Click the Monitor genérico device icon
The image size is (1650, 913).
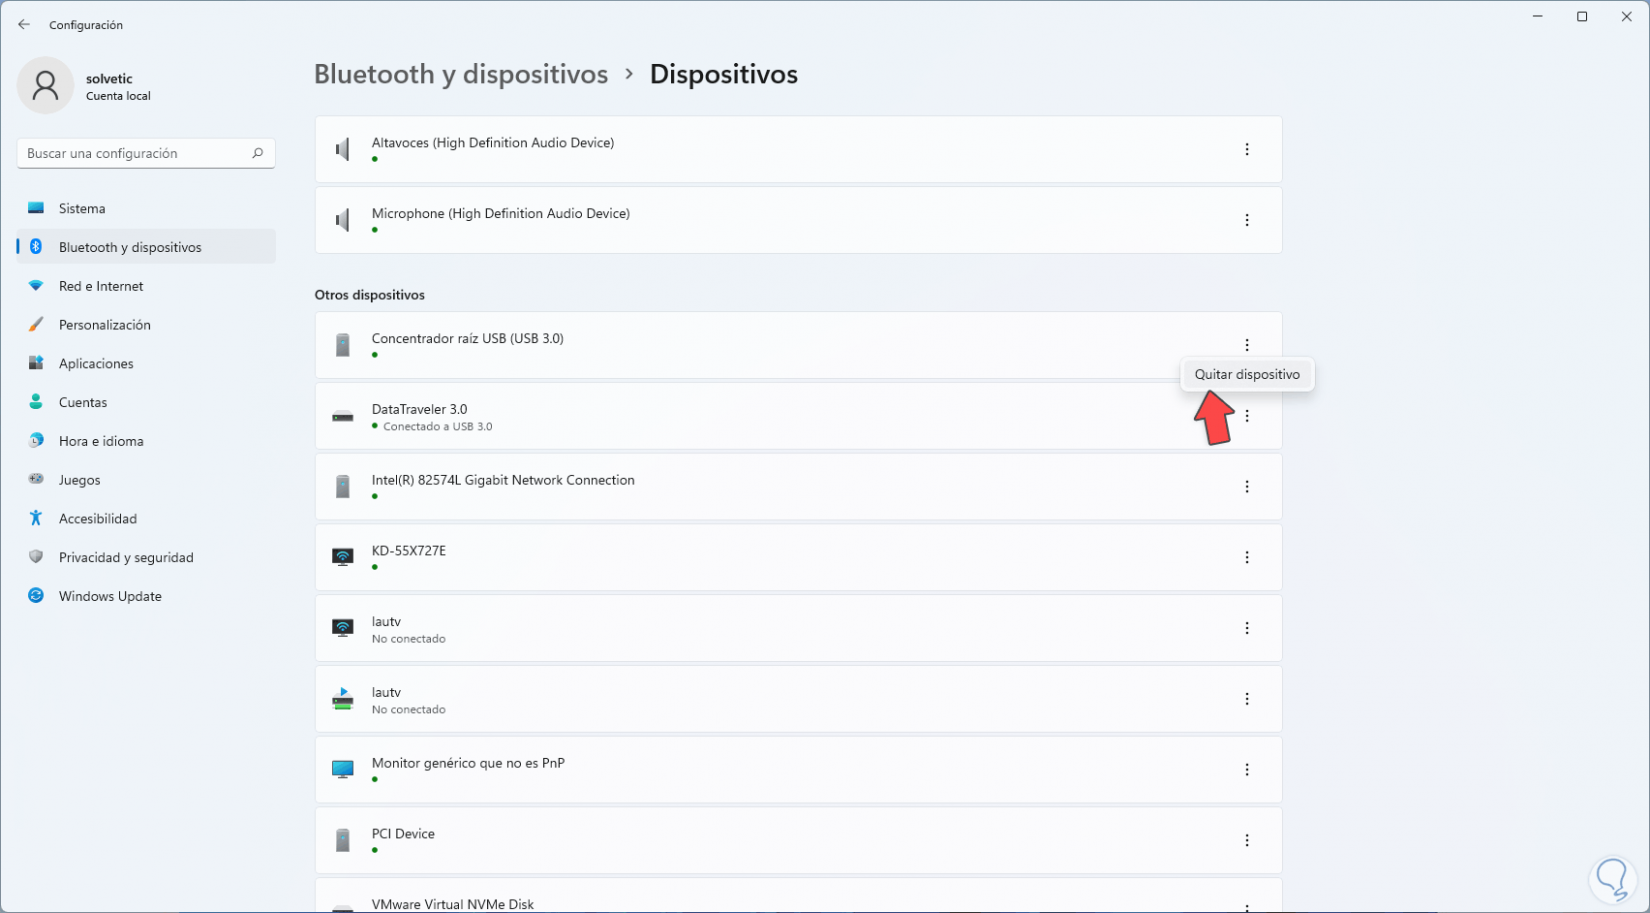click(343, 770)
